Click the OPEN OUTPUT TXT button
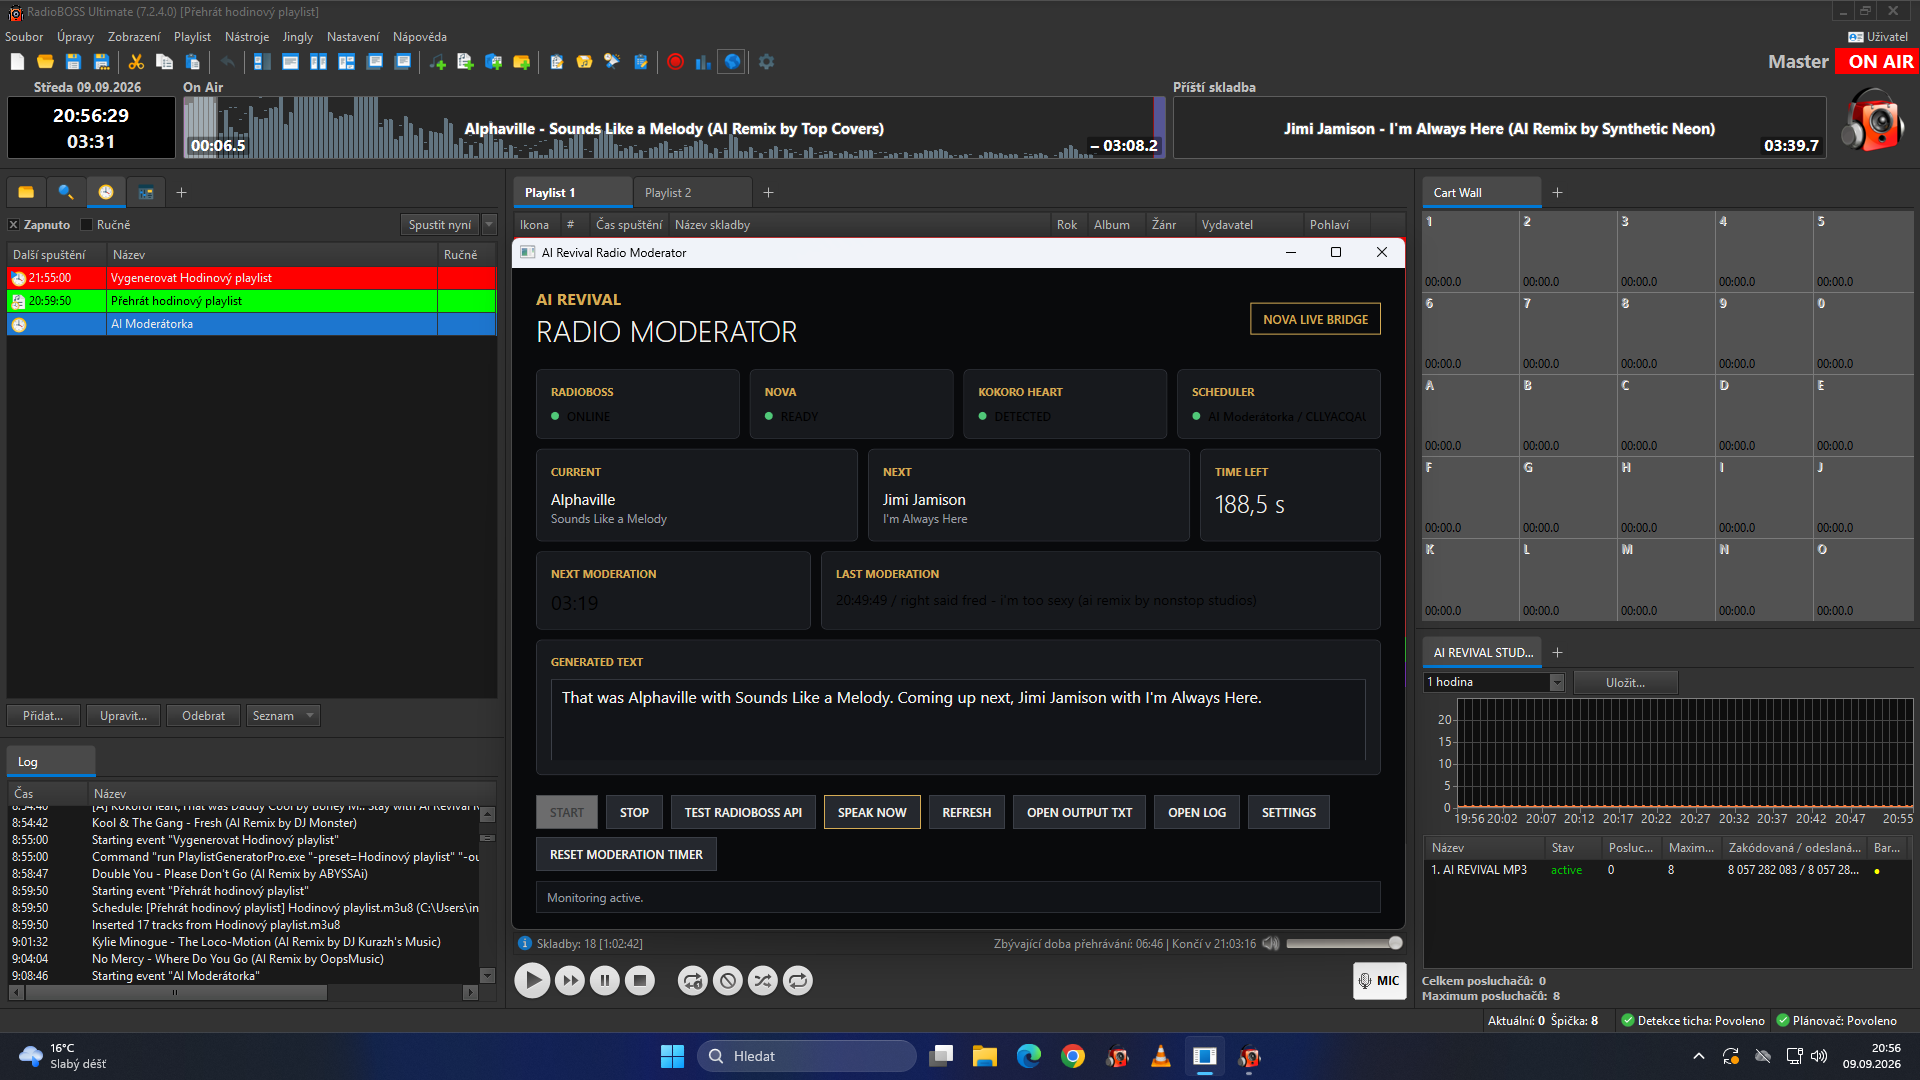The width and height of the screenshot is (1920, 1080). [x=1079, y=813]
